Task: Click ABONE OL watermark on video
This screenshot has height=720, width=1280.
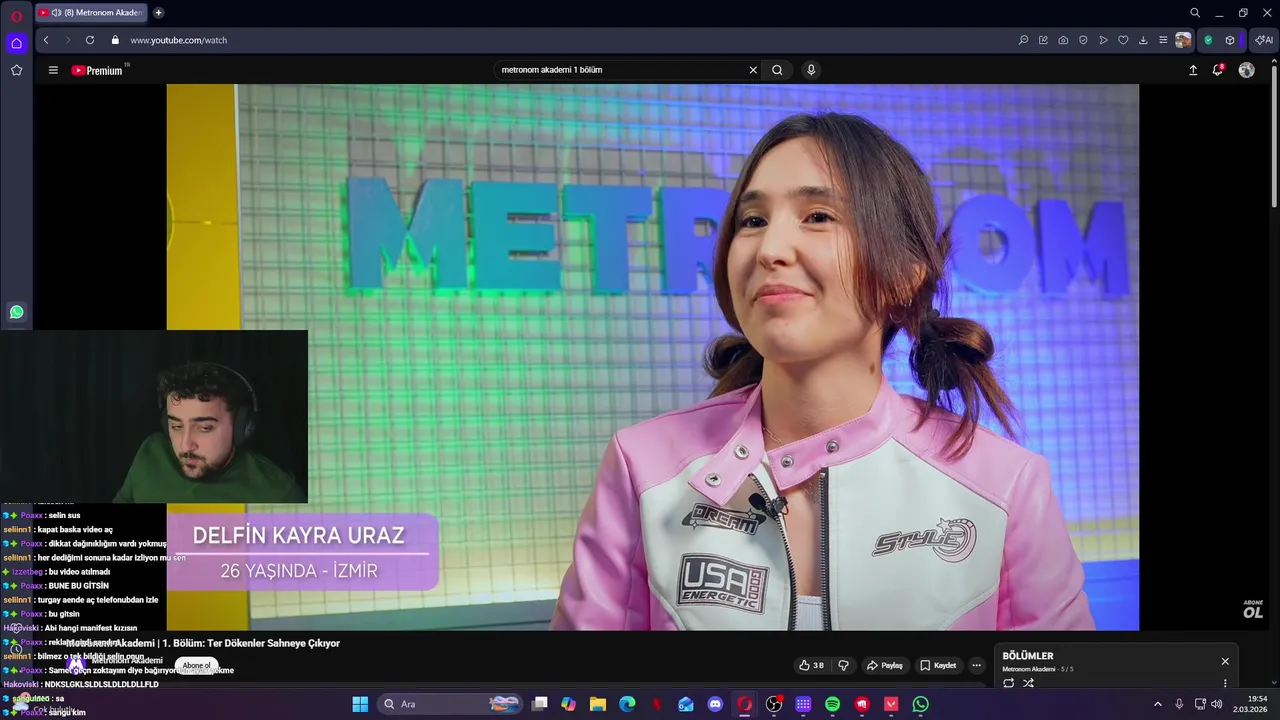Action: 1253,609
